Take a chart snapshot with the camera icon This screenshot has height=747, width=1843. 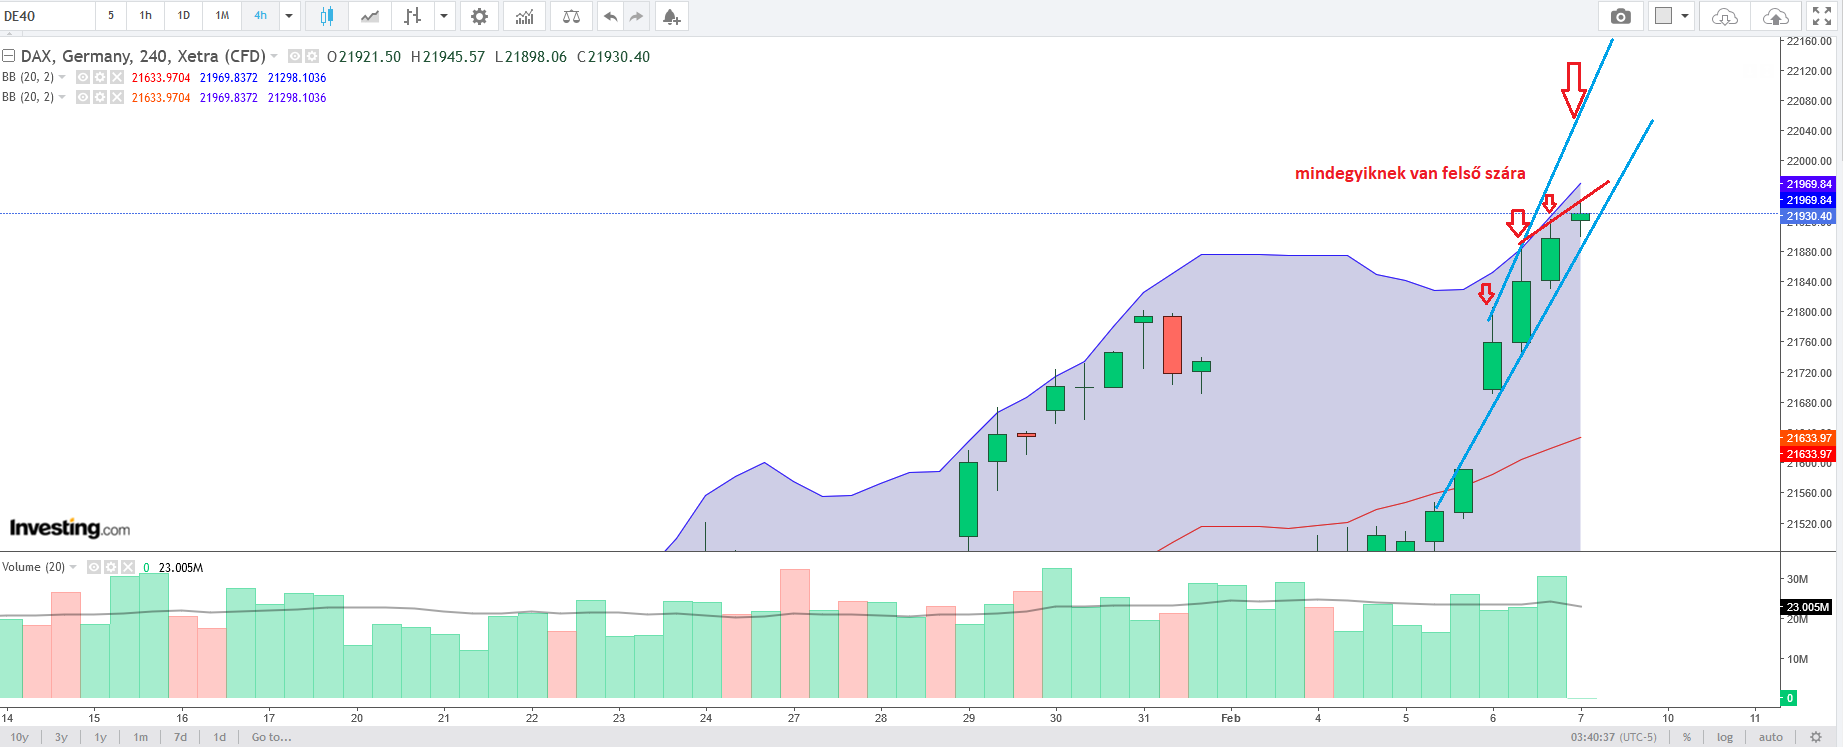tap(1621, 16)
